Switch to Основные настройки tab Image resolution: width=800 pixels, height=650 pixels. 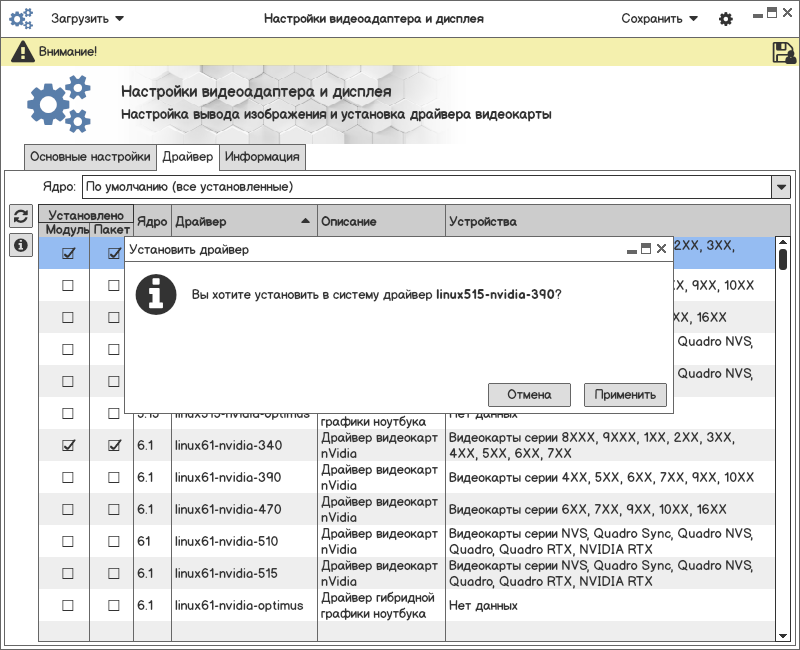coord(90,157)
